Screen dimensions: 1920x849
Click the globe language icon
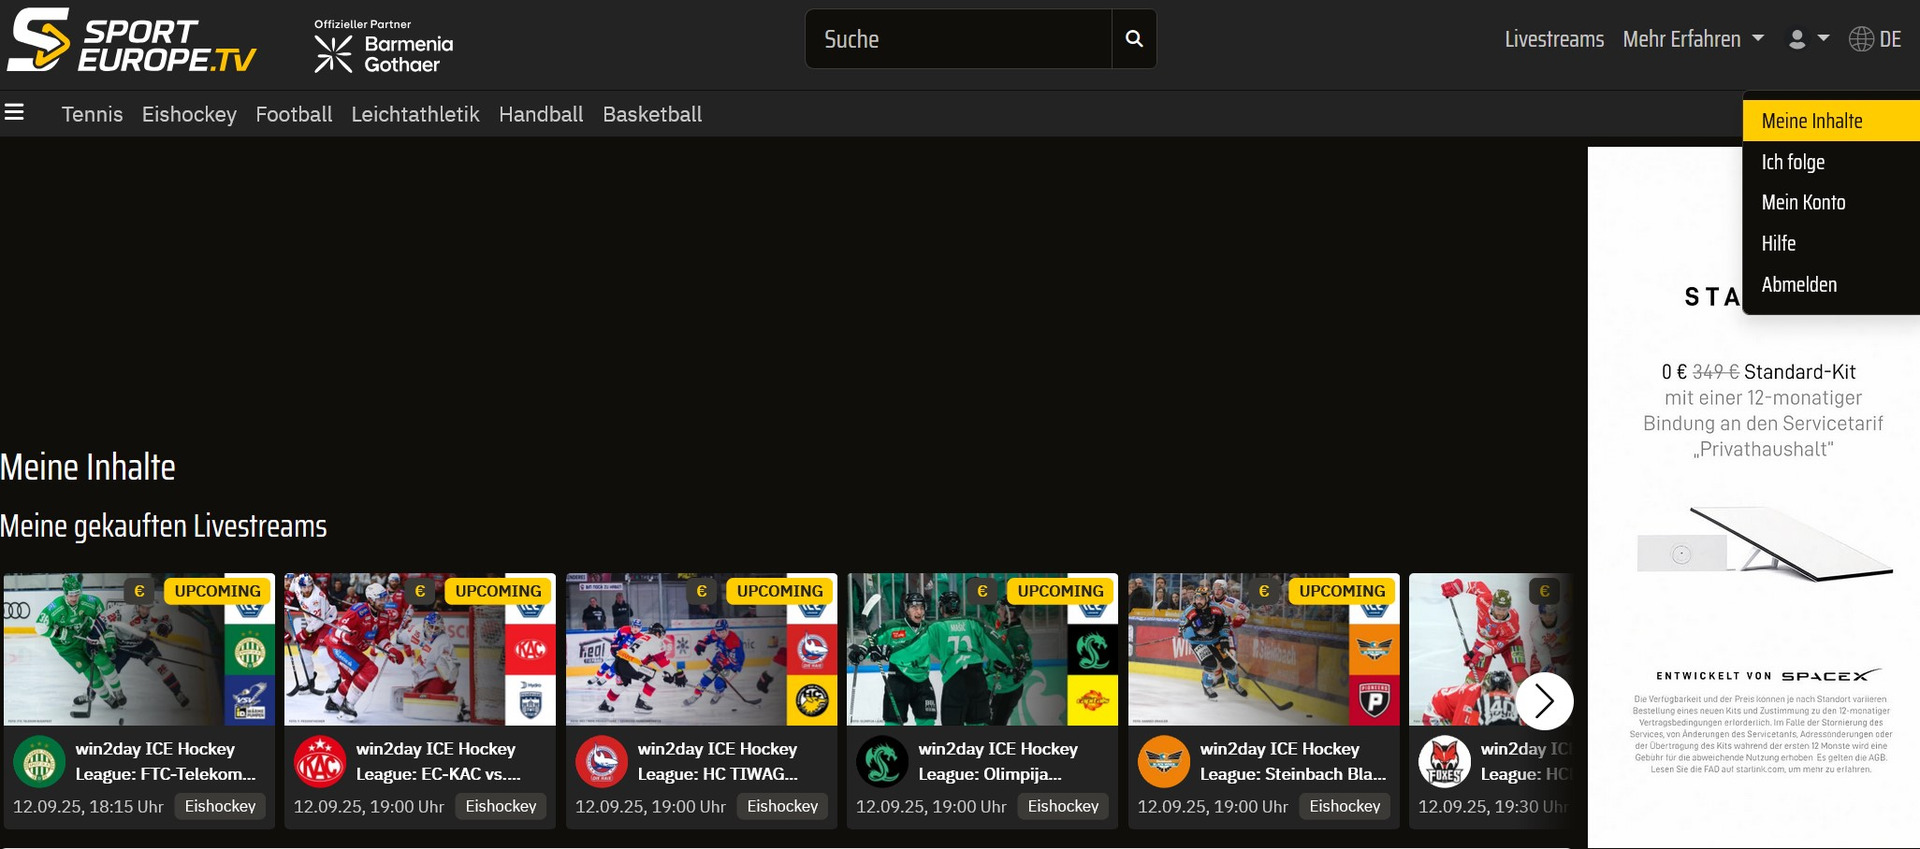(1861, 39)
